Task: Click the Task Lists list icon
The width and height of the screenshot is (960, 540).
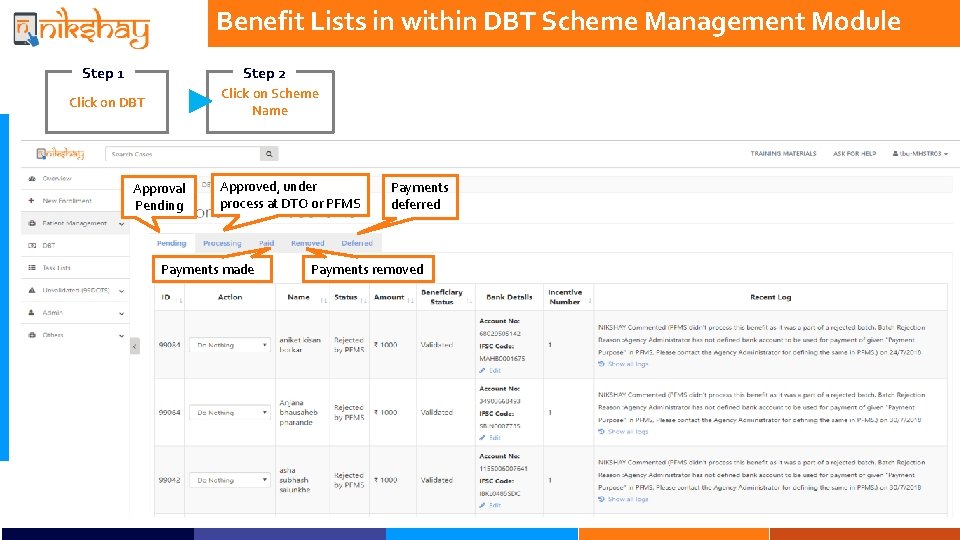Action: coord(32,268)
